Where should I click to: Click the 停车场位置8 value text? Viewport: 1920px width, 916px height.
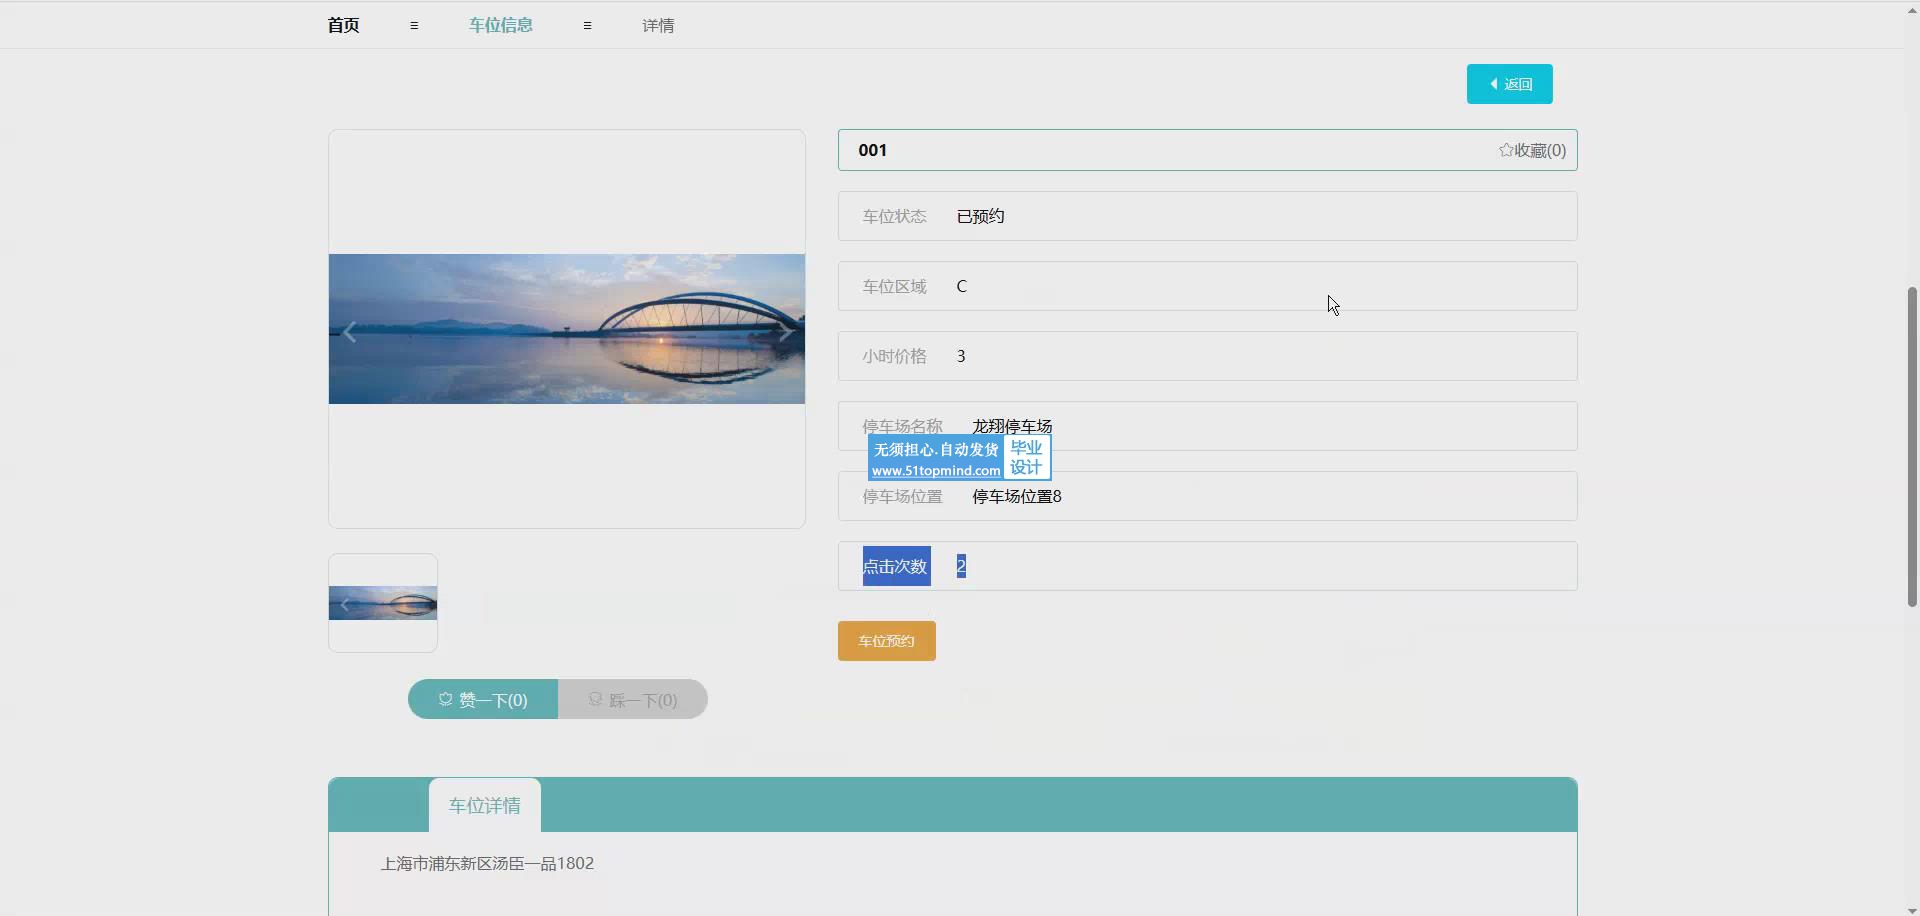pyautogui.click(x=1016, y=497)
